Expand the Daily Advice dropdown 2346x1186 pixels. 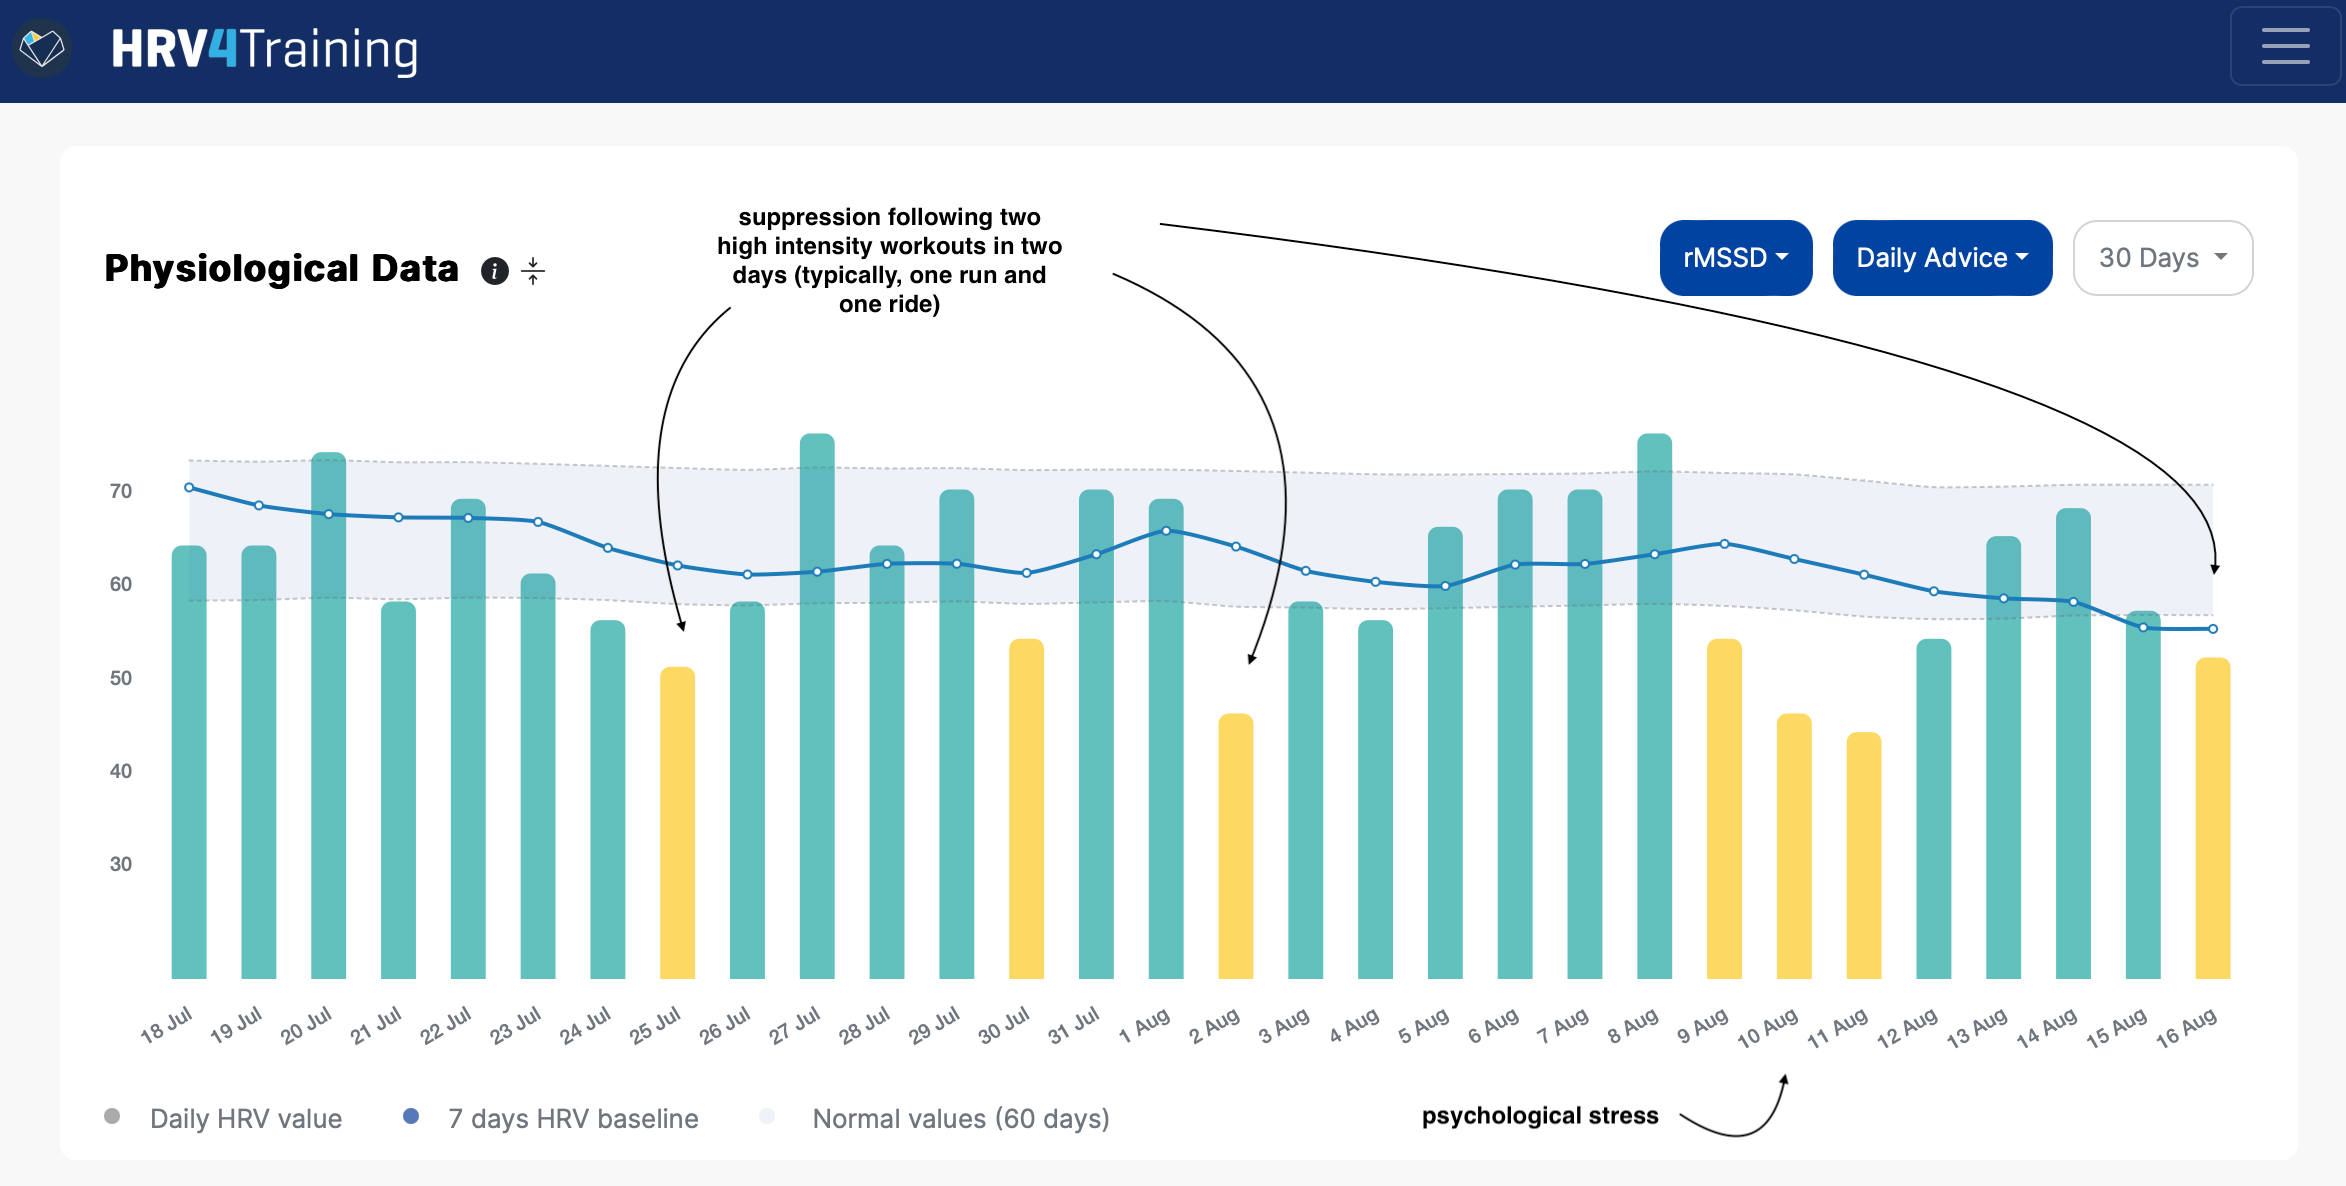tap(1941, 258)
